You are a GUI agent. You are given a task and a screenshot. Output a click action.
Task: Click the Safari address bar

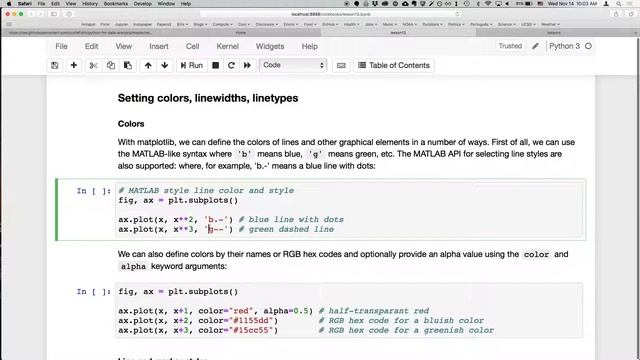point(331,14)
